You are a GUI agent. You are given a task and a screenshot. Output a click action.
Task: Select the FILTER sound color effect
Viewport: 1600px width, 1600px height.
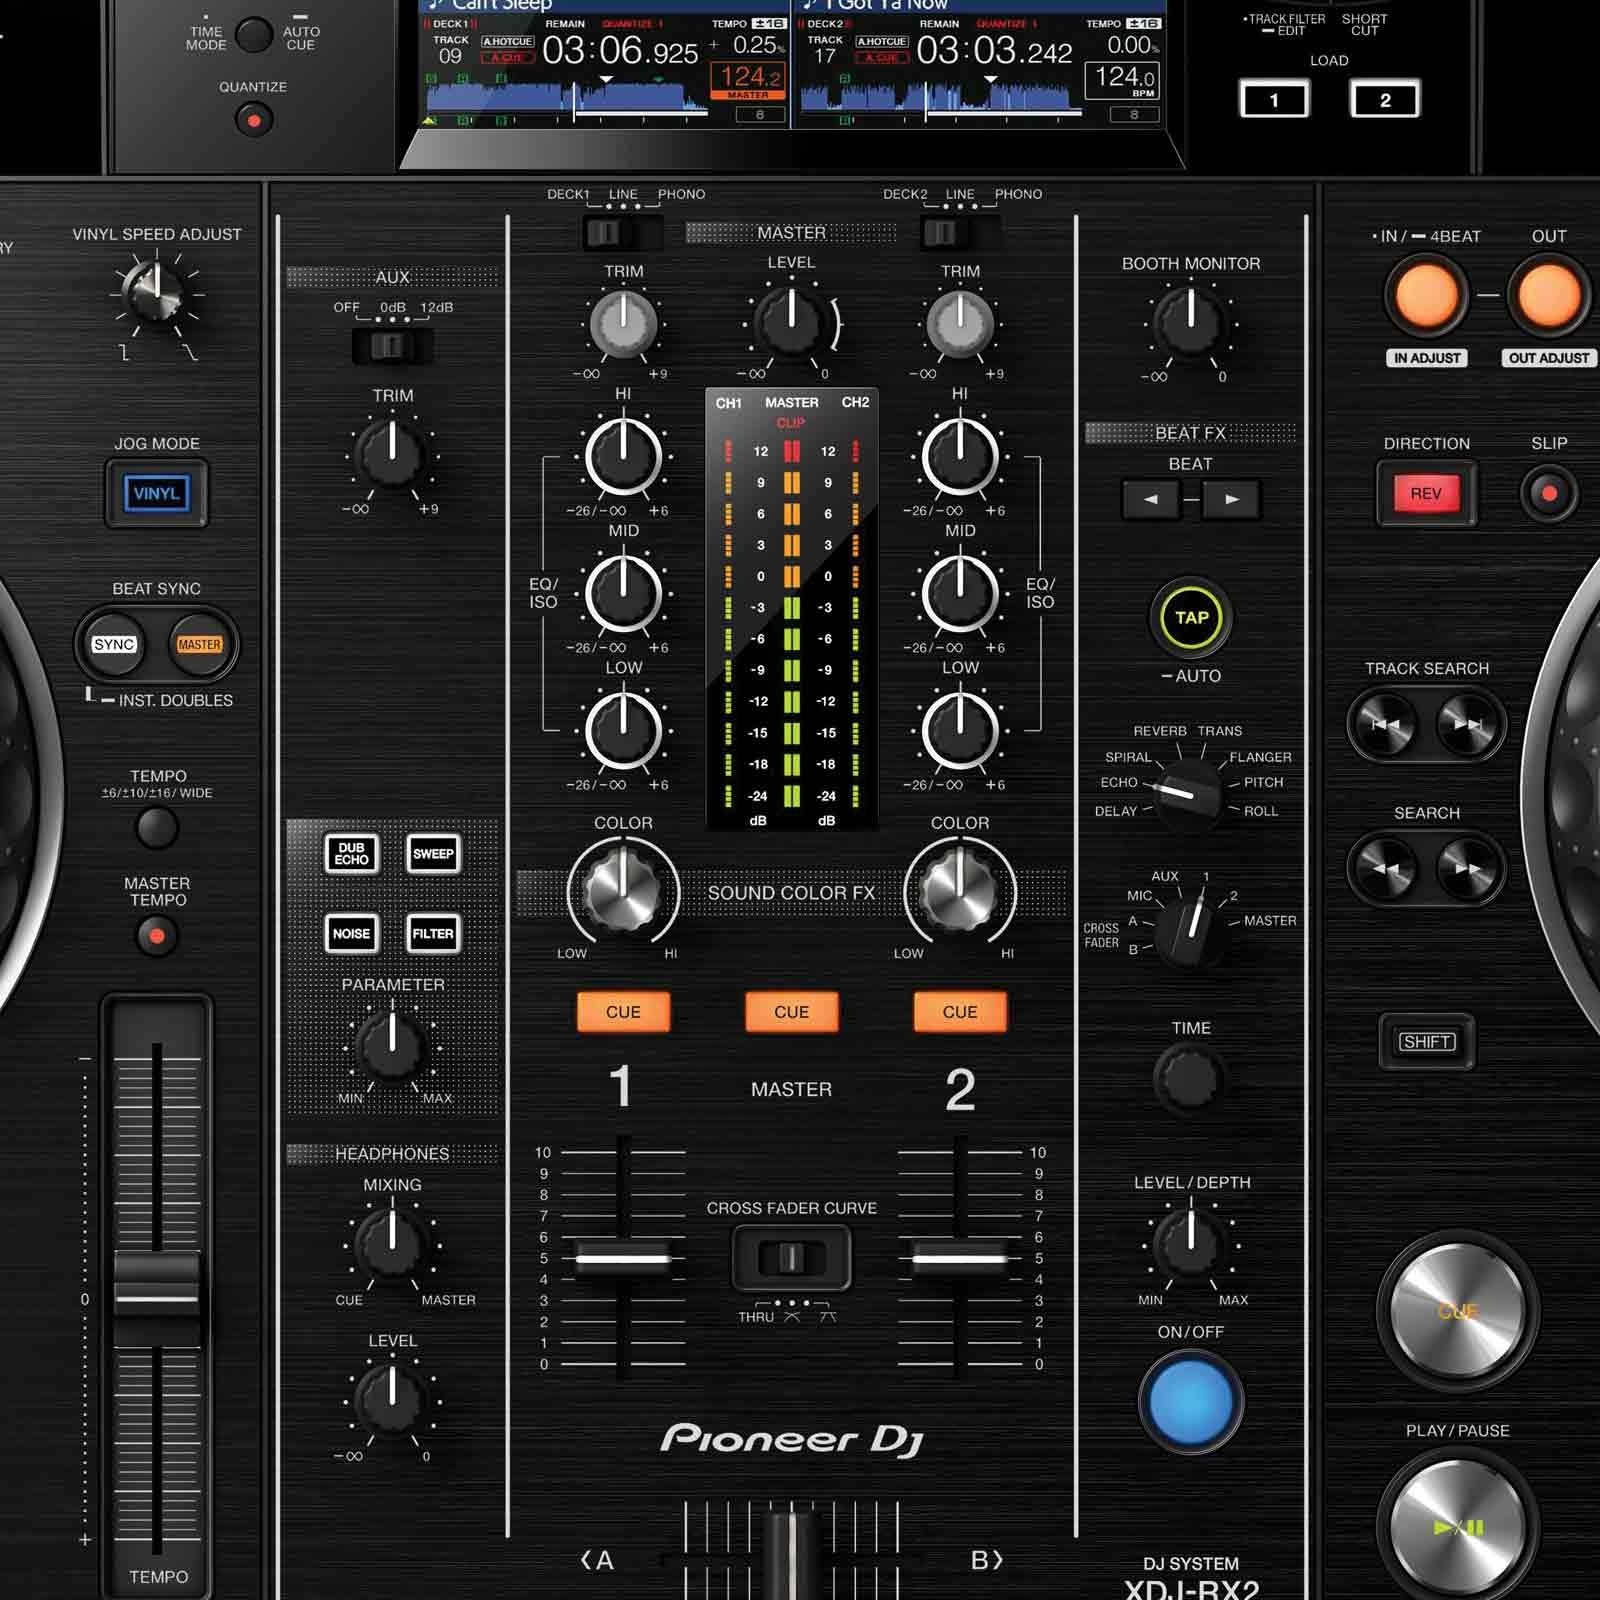[x=434, y=935]
